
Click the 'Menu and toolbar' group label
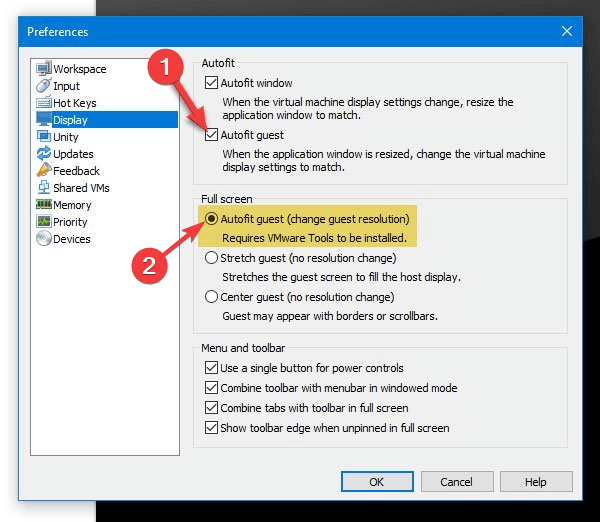(243, 348)
